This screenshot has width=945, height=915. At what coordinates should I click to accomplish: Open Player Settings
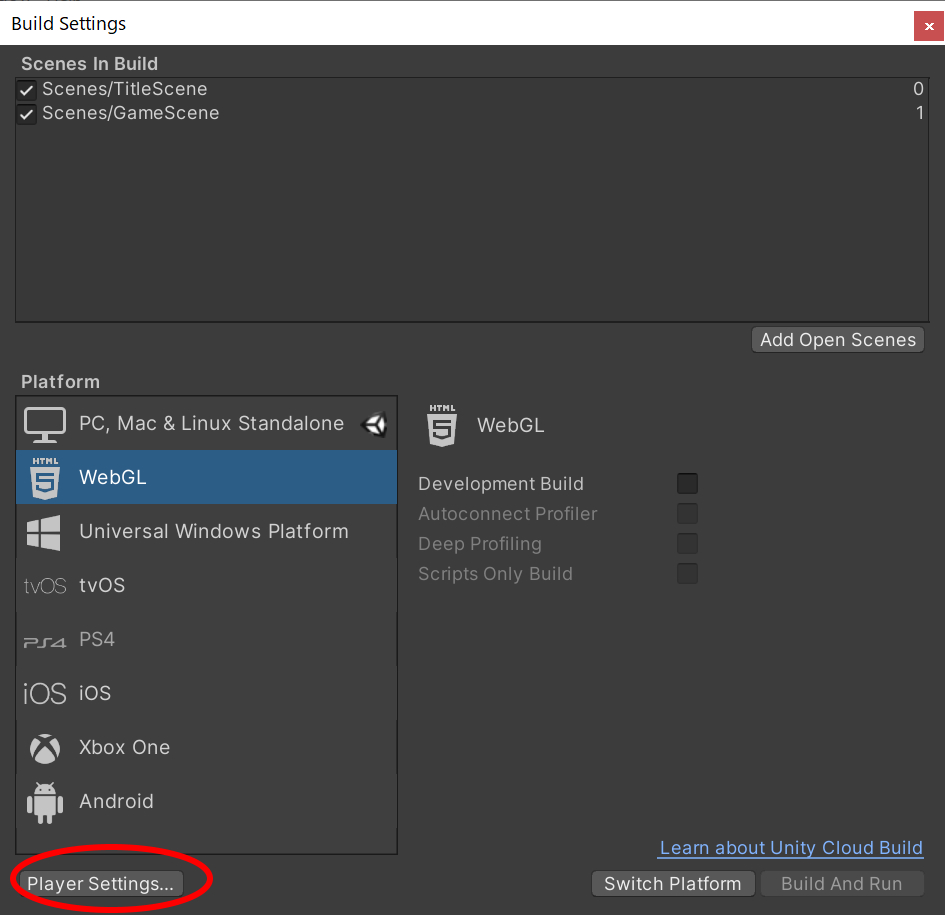pyautogui.click(x=101, y=884)
